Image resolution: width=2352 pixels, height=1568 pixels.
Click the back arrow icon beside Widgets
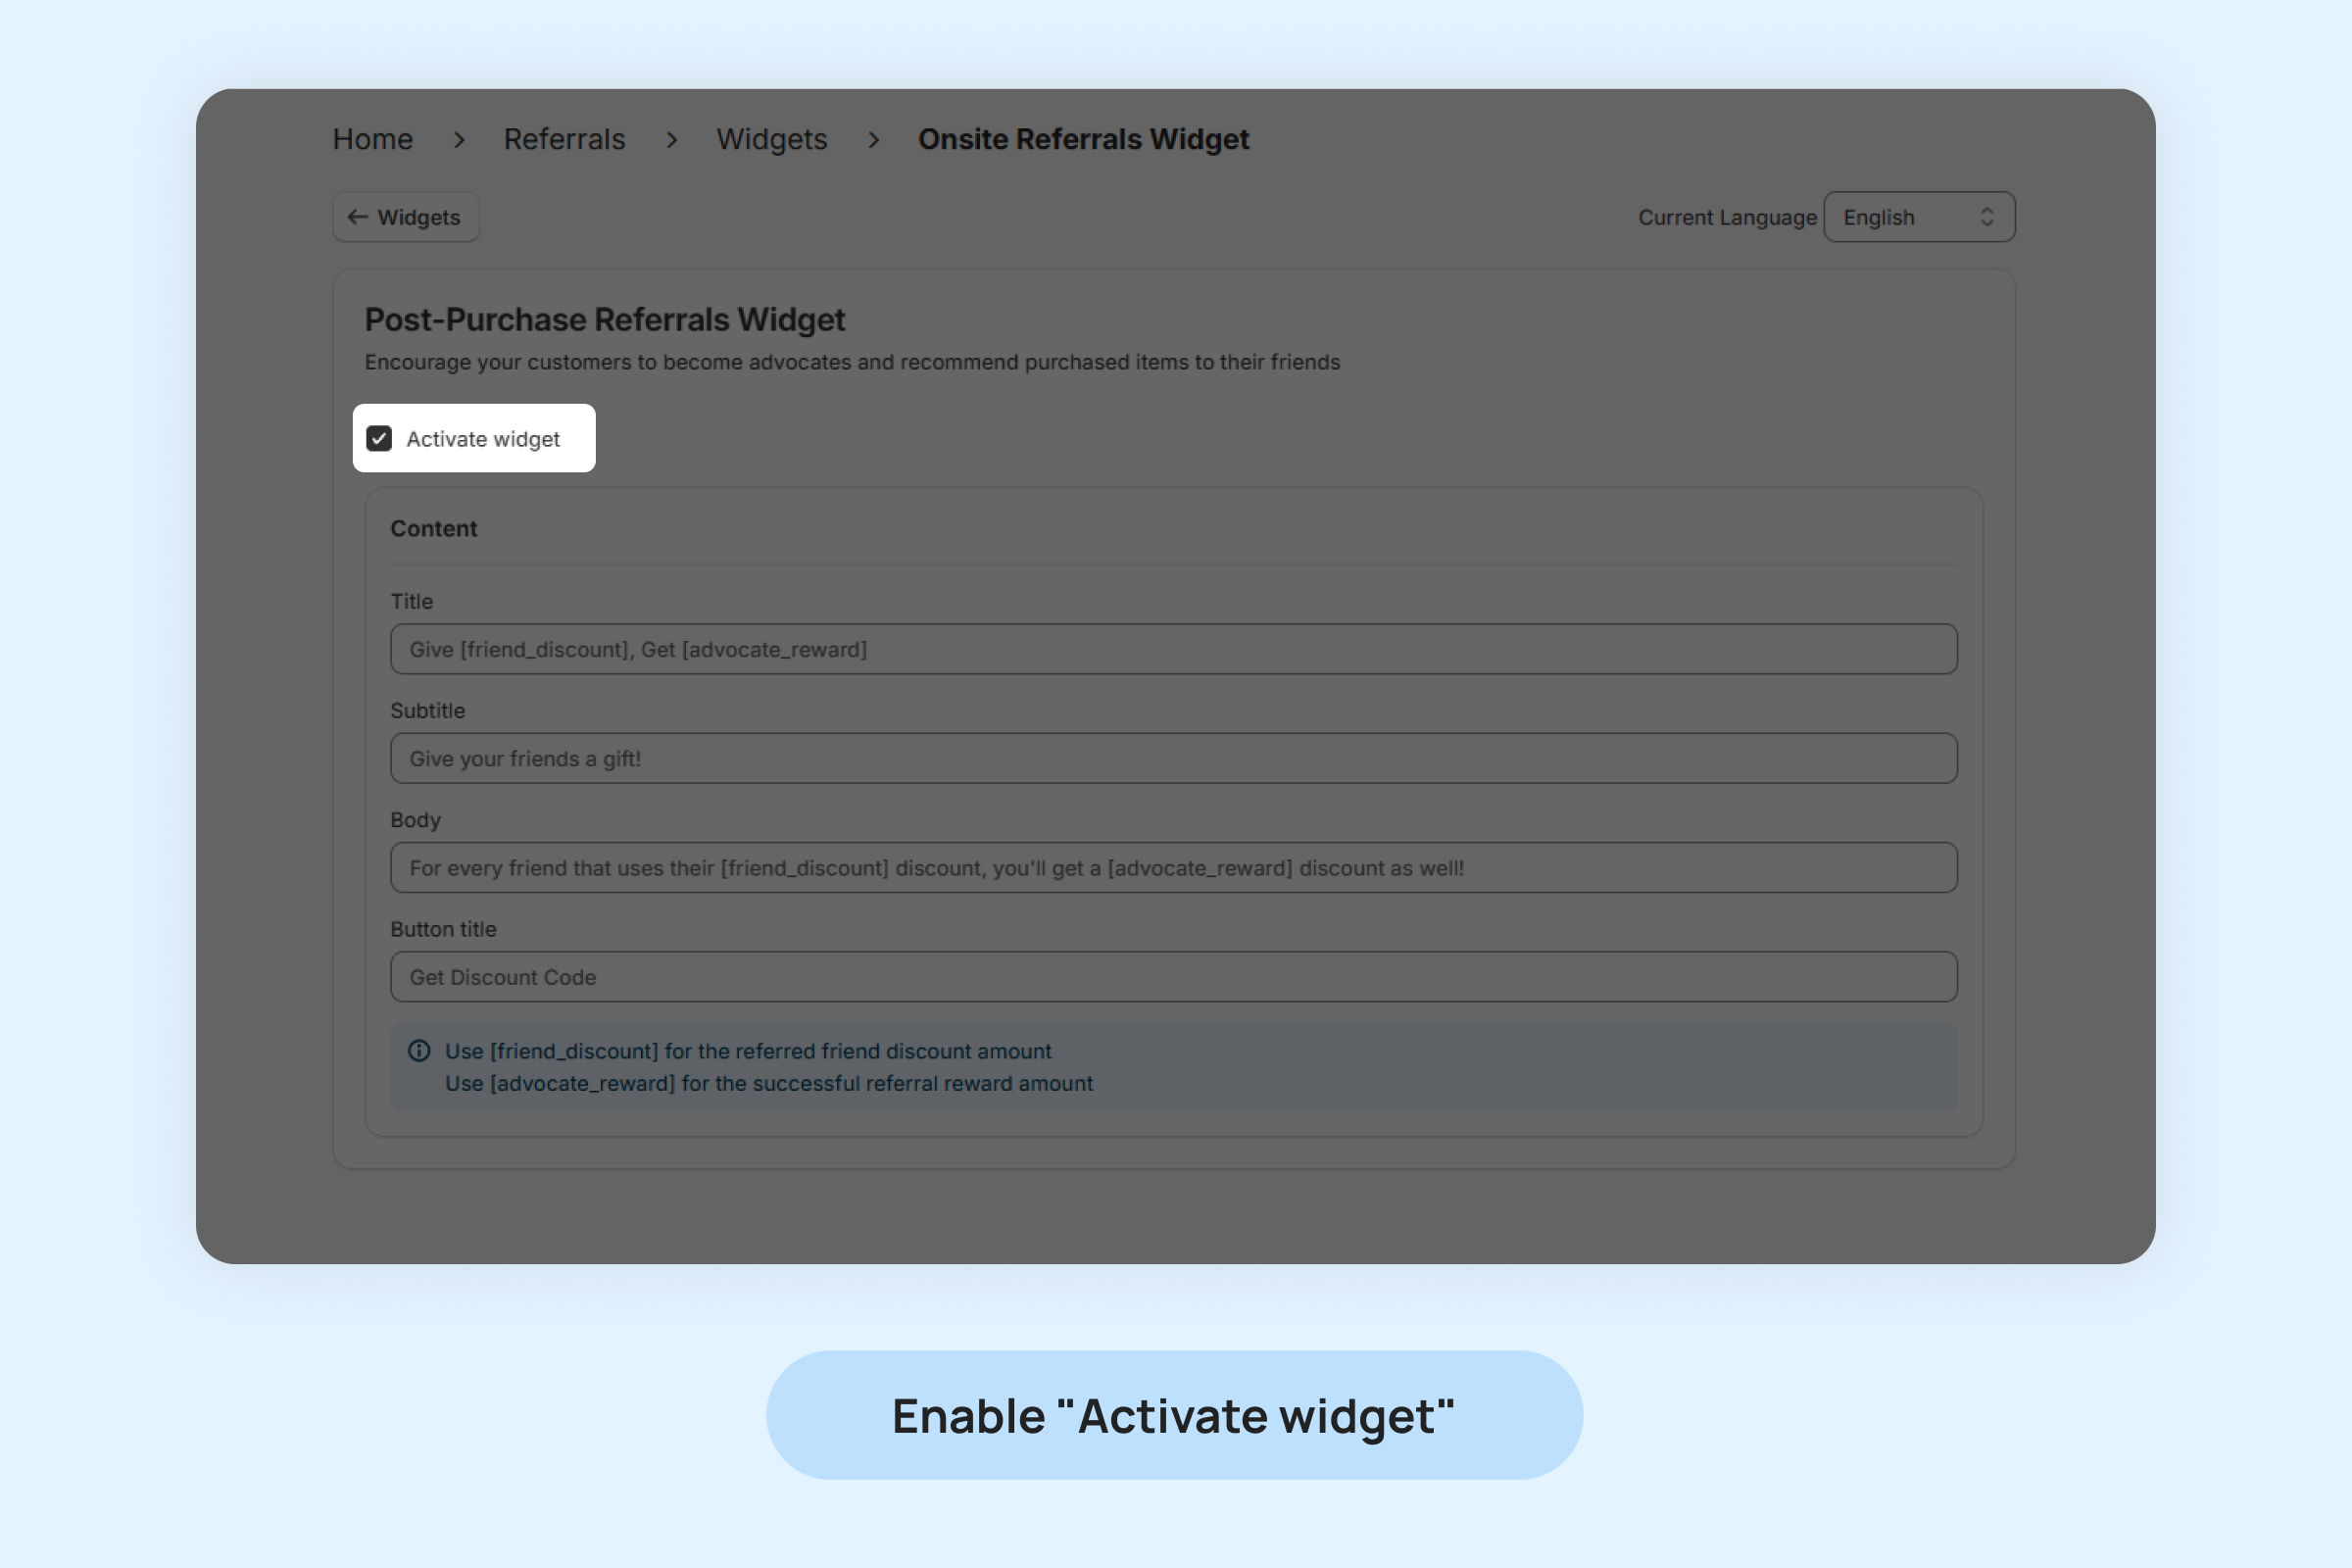click(357, 217)
